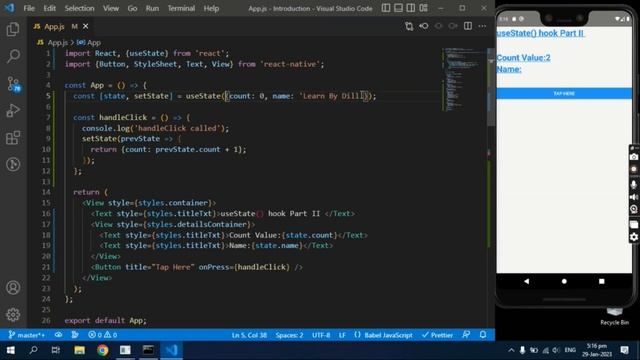Open the Run menu

point(152,8)
